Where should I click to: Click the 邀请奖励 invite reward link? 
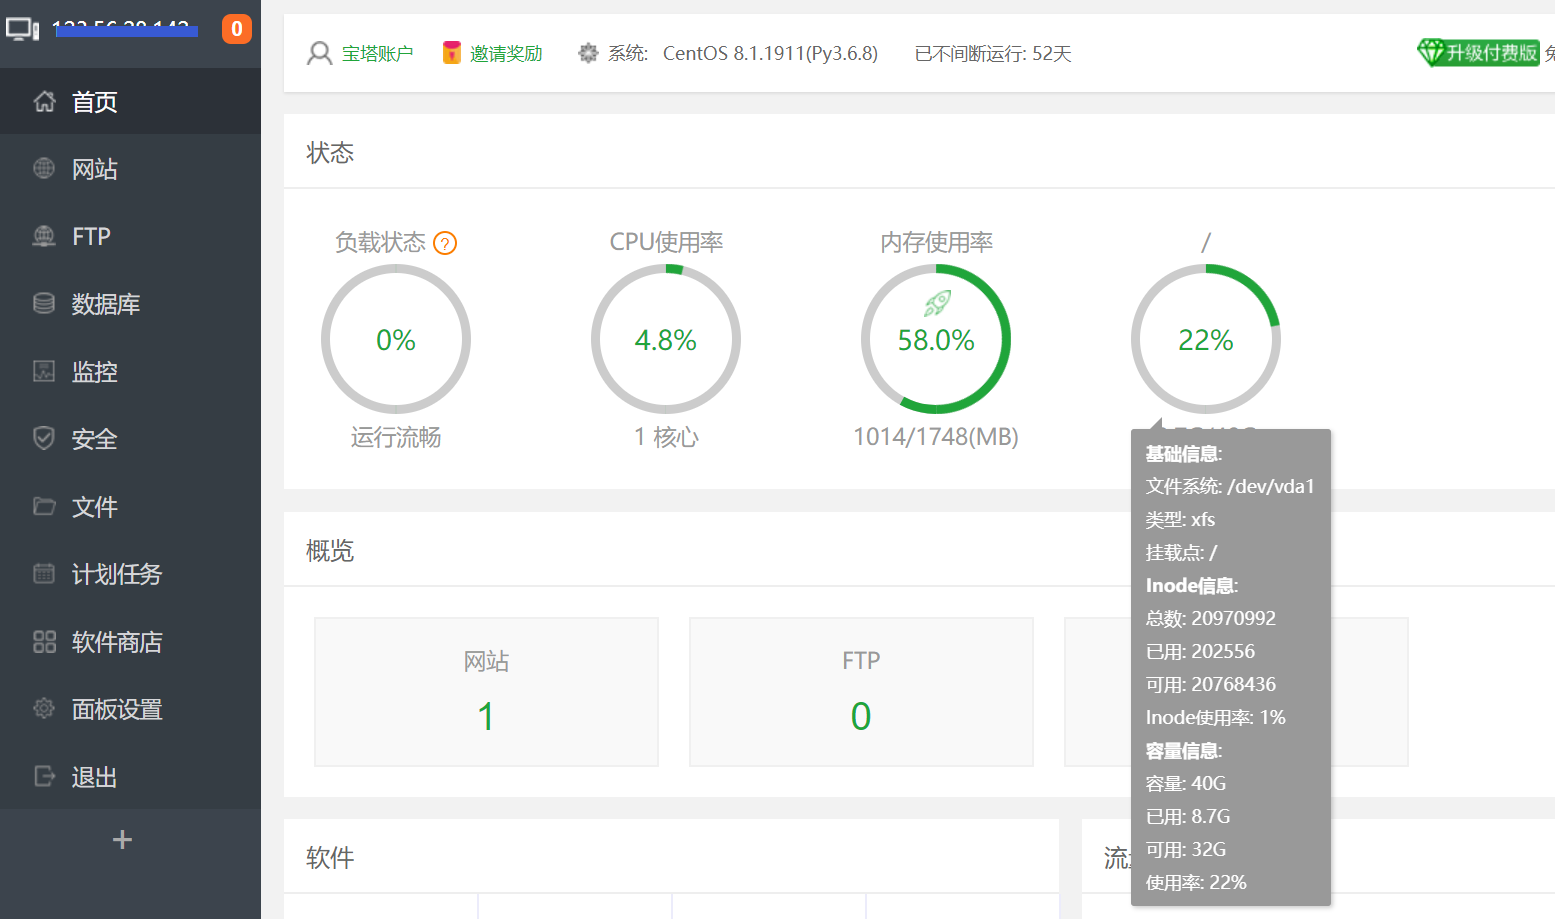click(506, 54)
